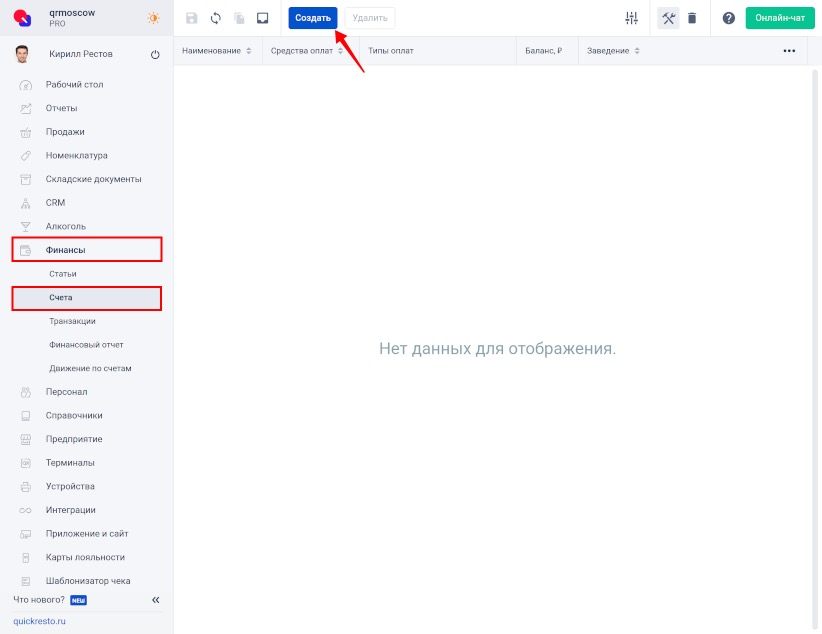The width and height of the screenshot is (822, 634).
Task: Click the Продажи basket icon
Action: click(25, 132)
